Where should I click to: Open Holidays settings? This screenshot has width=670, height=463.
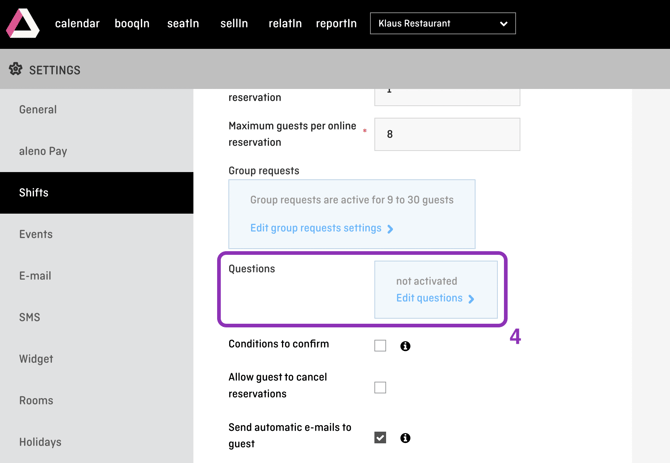coord(97,442)
